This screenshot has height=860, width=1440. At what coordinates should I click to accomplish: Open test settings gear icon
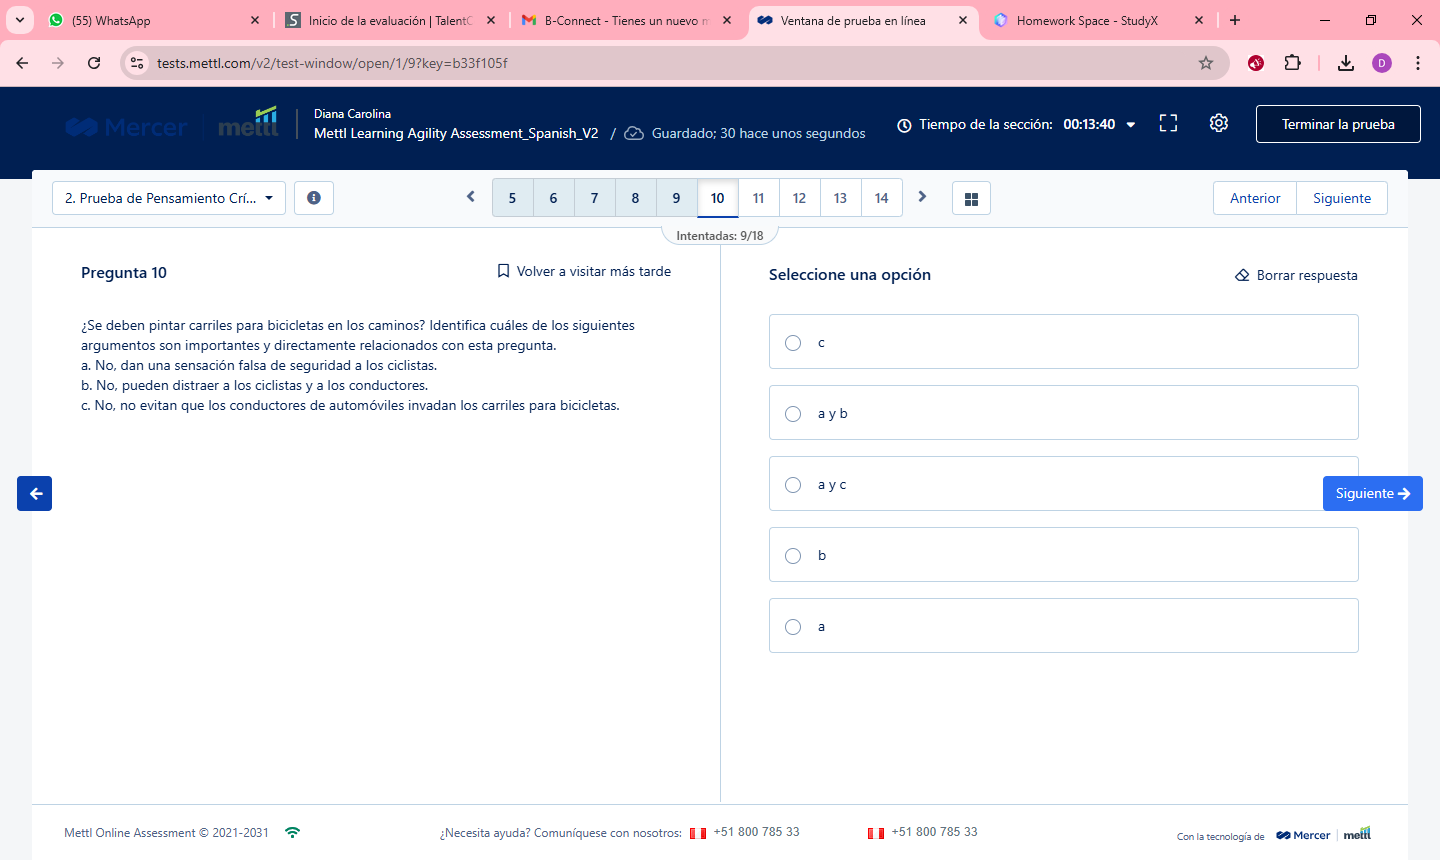click(1218, 123)
